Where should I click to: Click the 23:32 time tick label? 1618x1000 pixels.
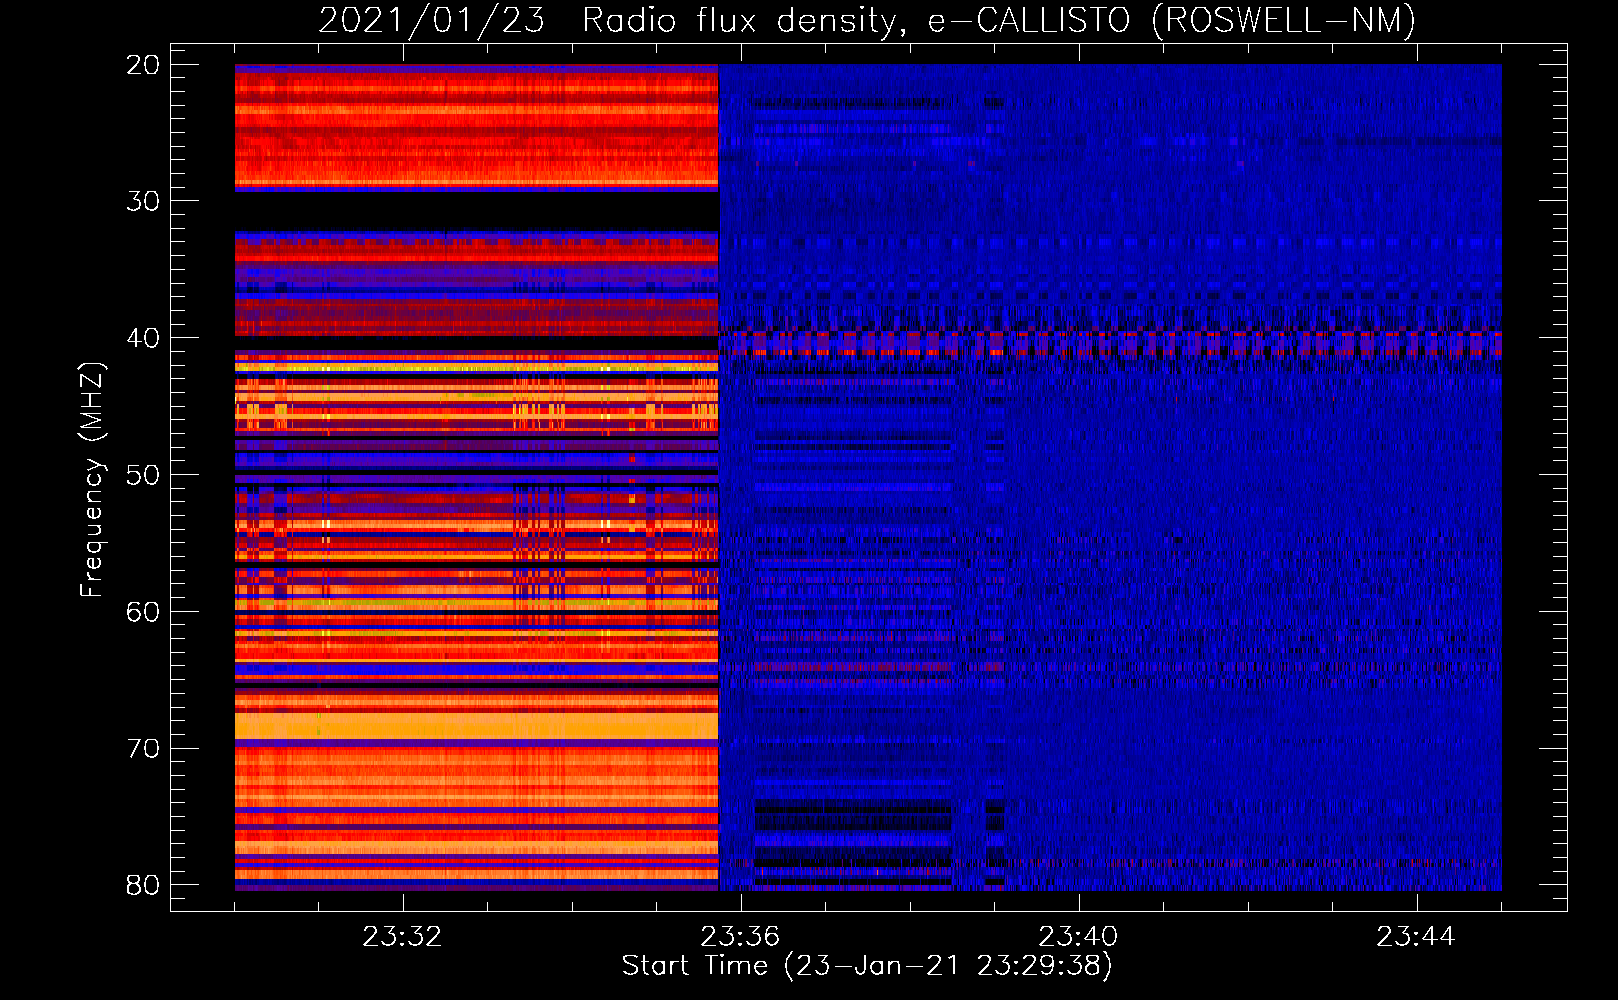coord(402,936)
